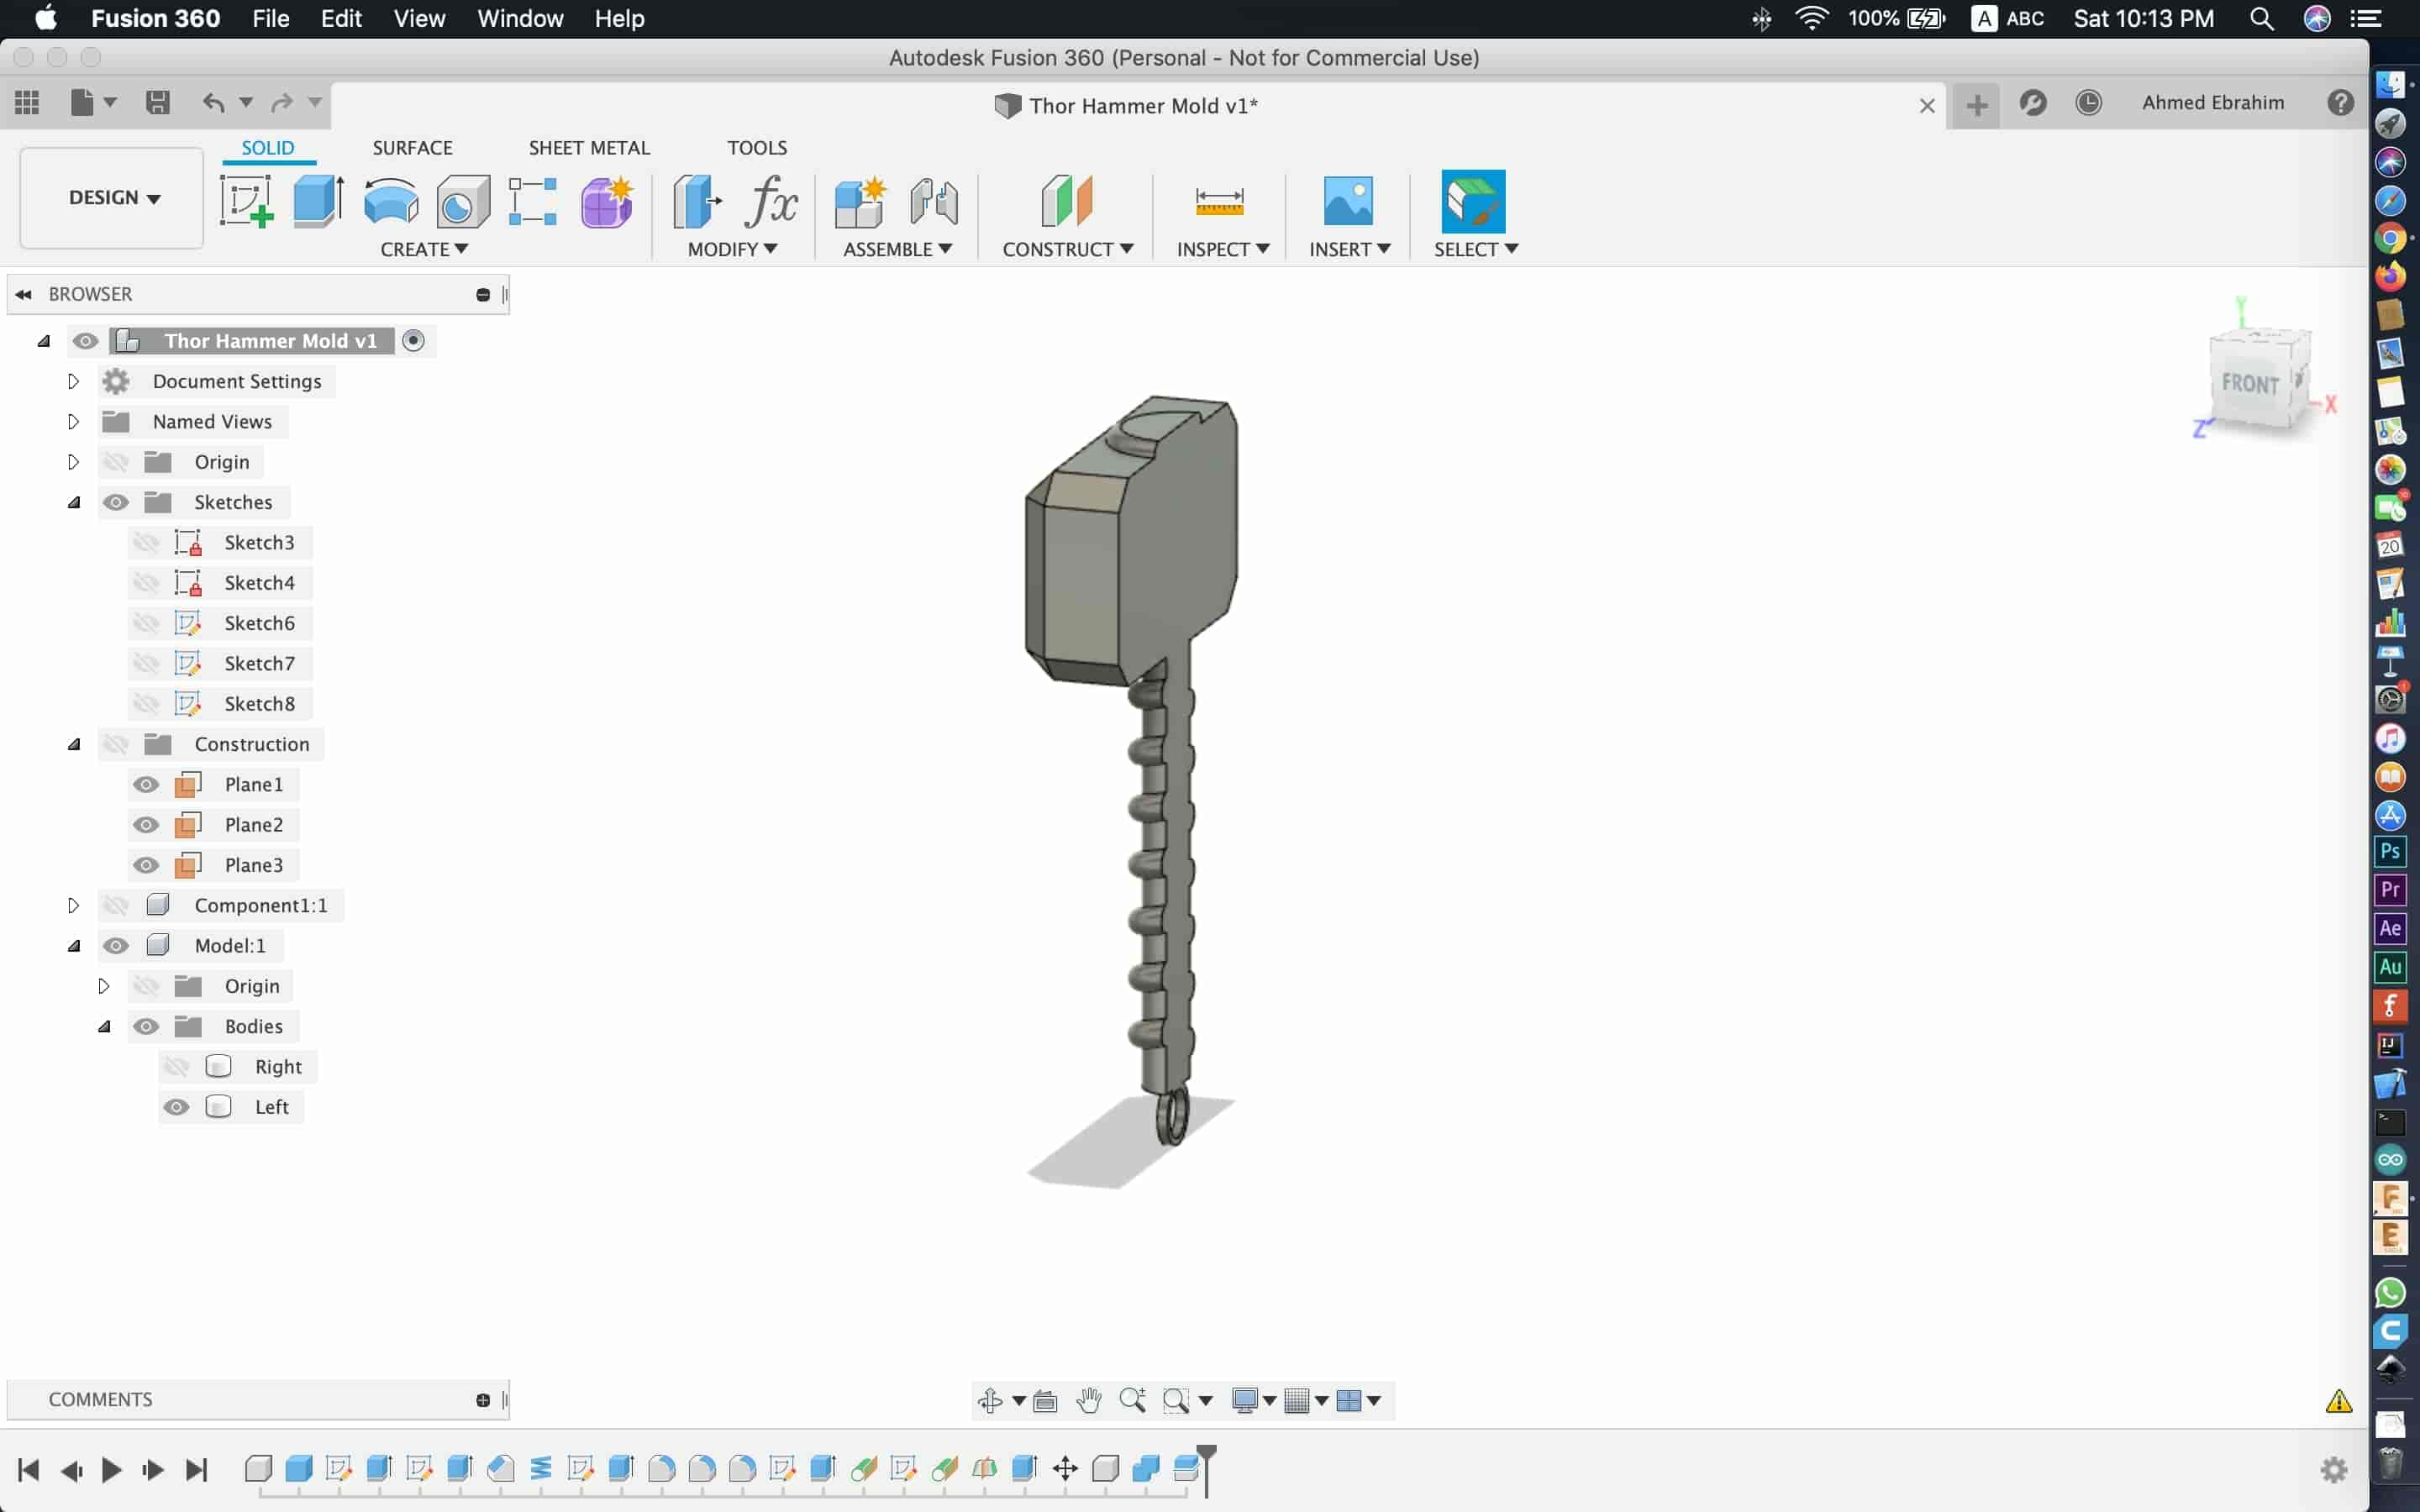Click Ahmed Ebrahim account name

(2212, 102)
